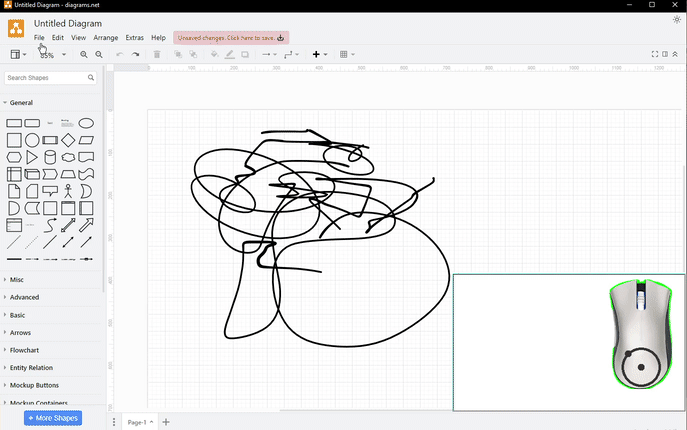
Task: Click the shadow toolbar icon
Action: tap(245, 54)
